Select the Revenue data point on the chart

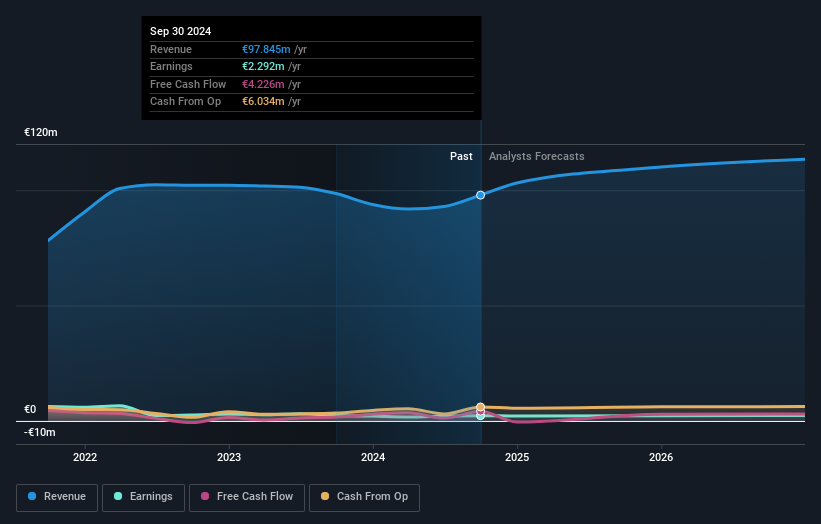480,195
